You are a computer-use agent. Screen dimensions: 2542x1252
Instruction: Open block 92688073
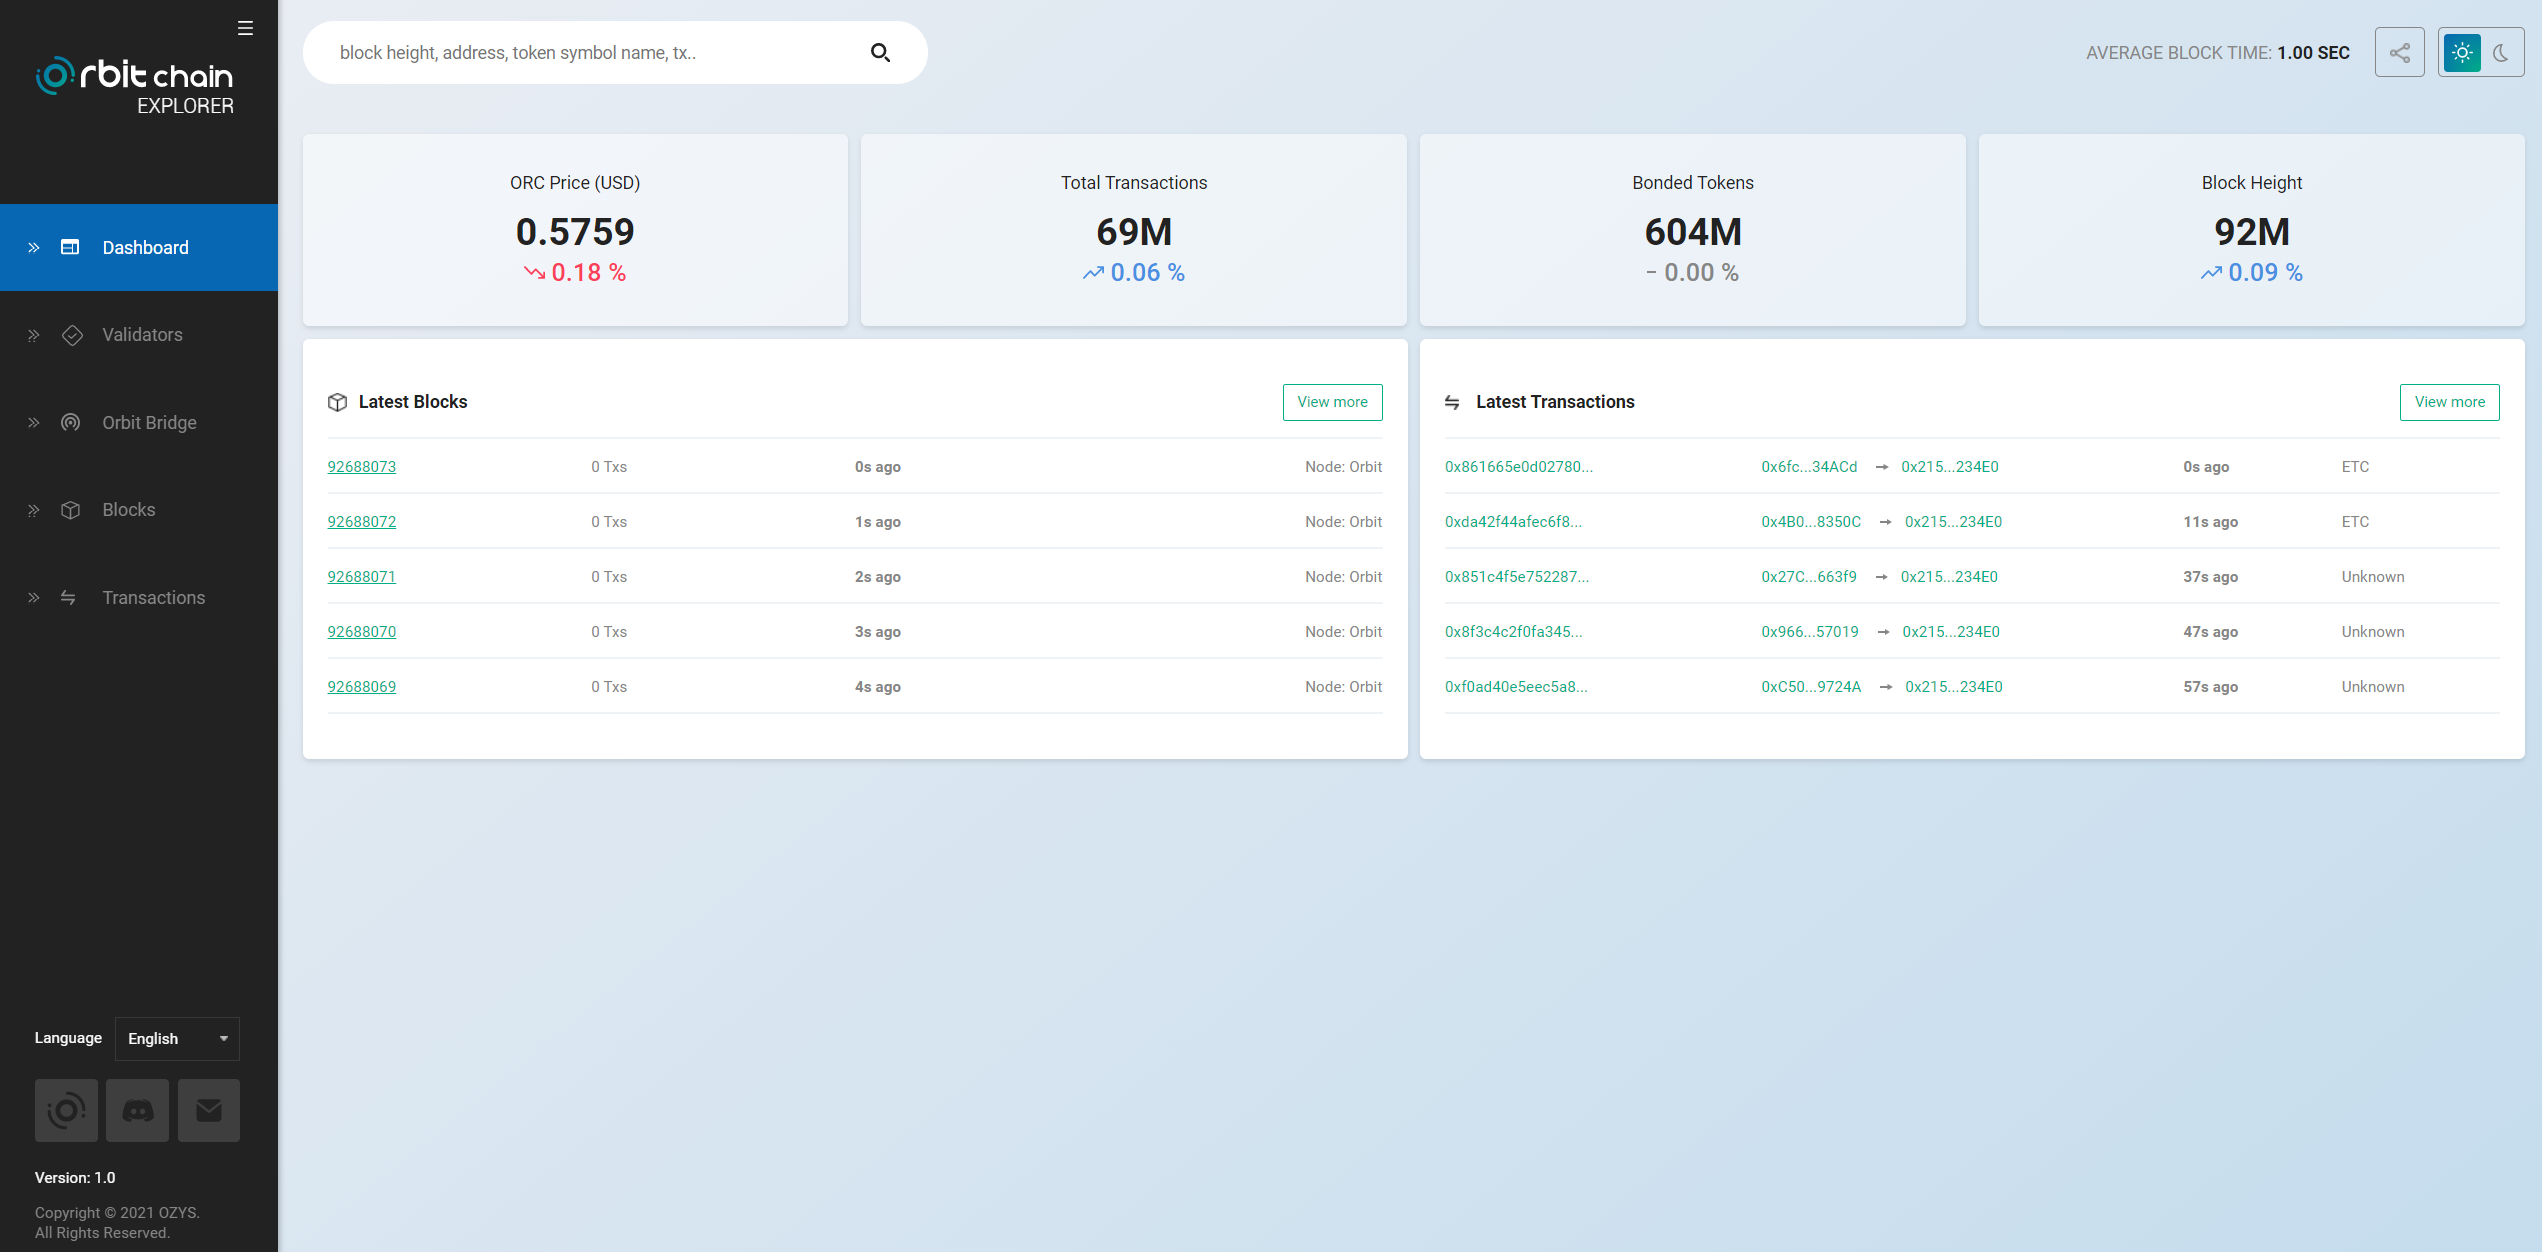[x=362, y=467]
